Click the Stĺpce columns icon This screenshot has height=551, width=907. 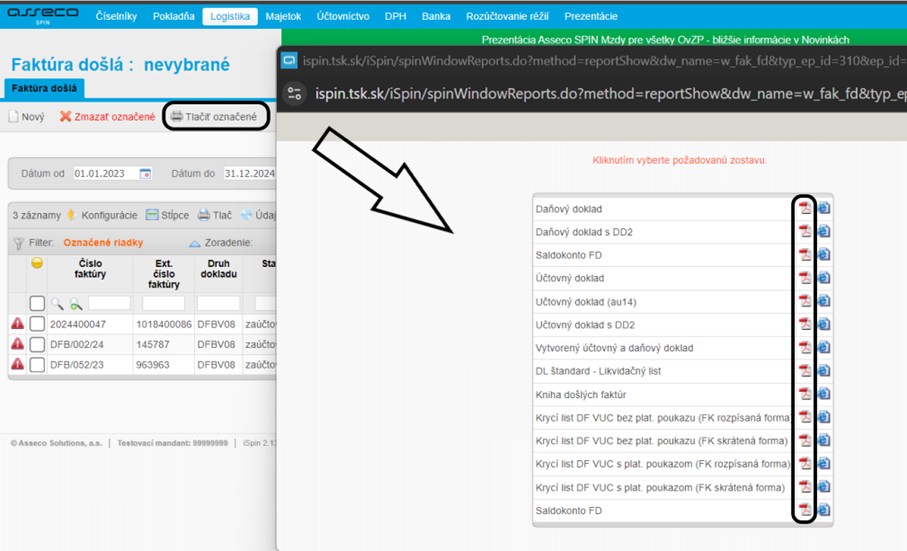pos(153,215)
